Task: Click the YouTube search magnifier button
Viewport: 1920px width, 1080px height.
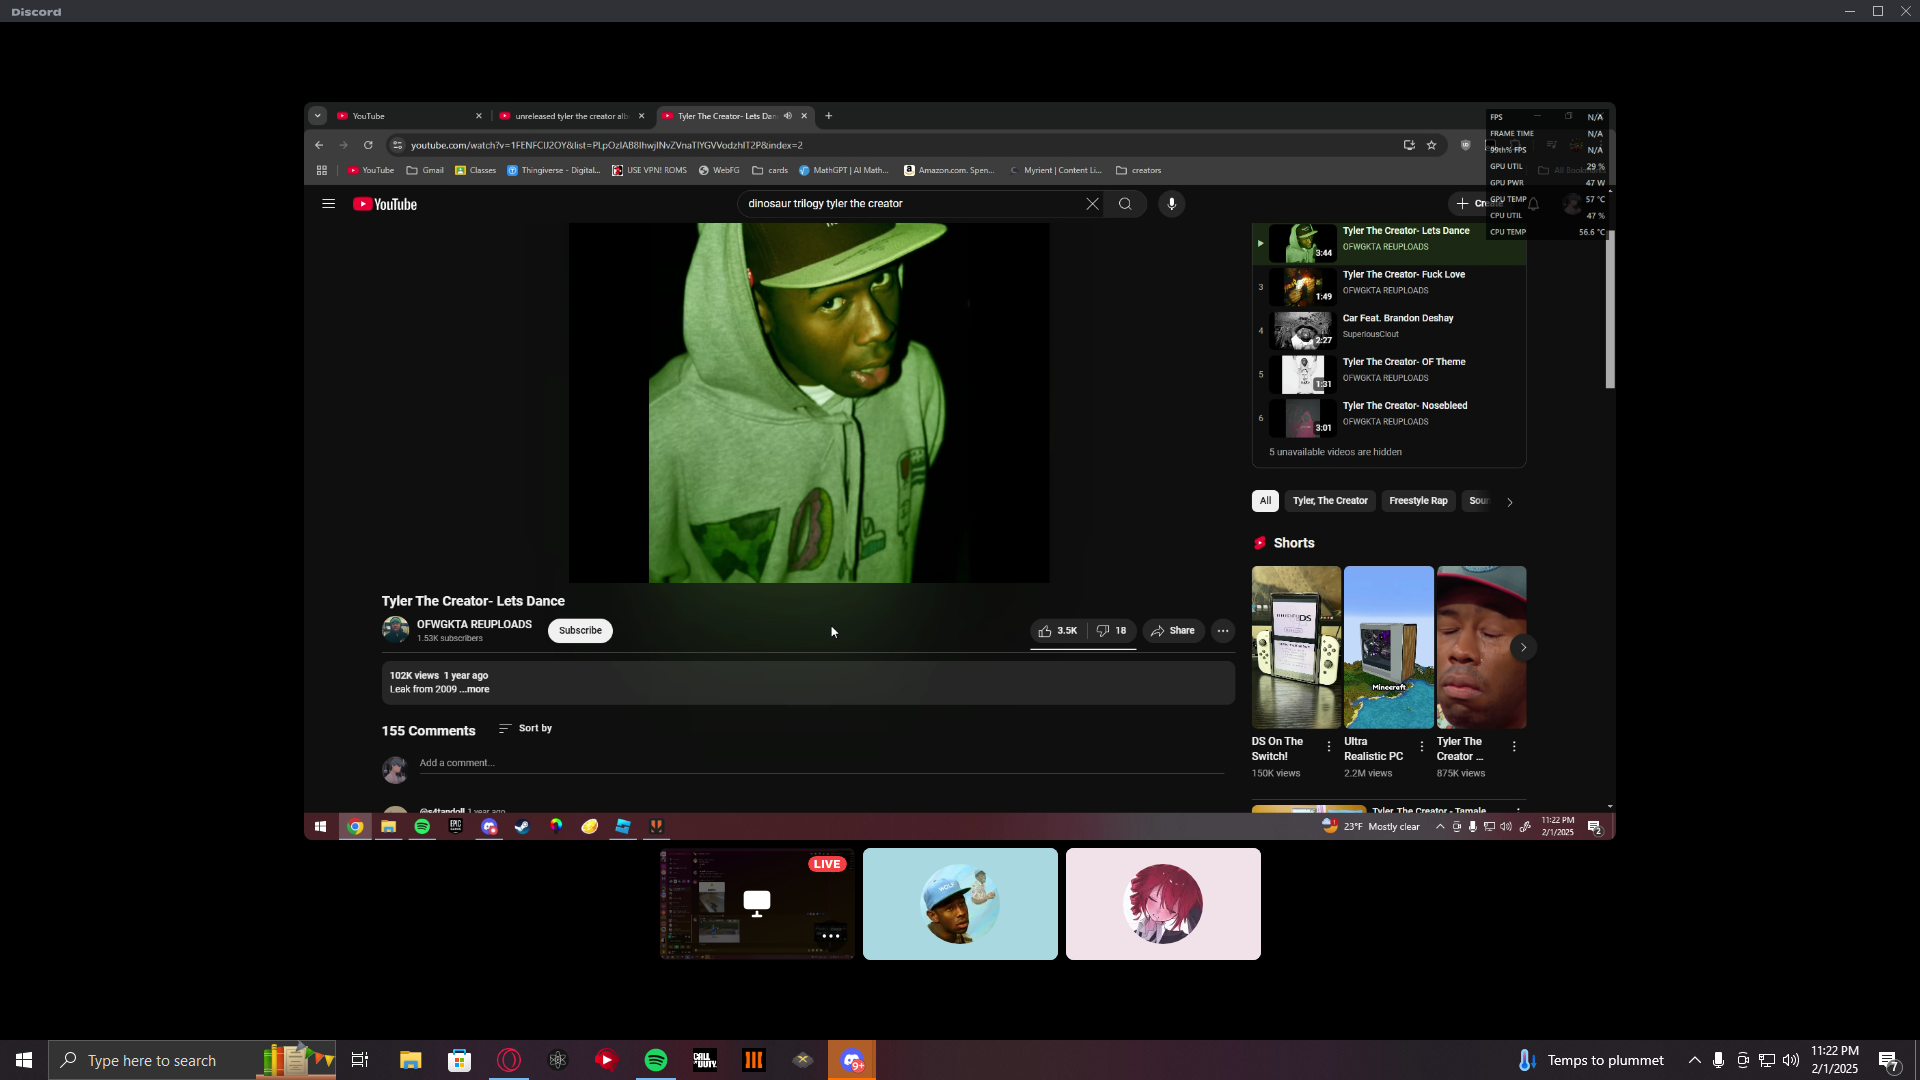Action: click(x=1125, y=204)
